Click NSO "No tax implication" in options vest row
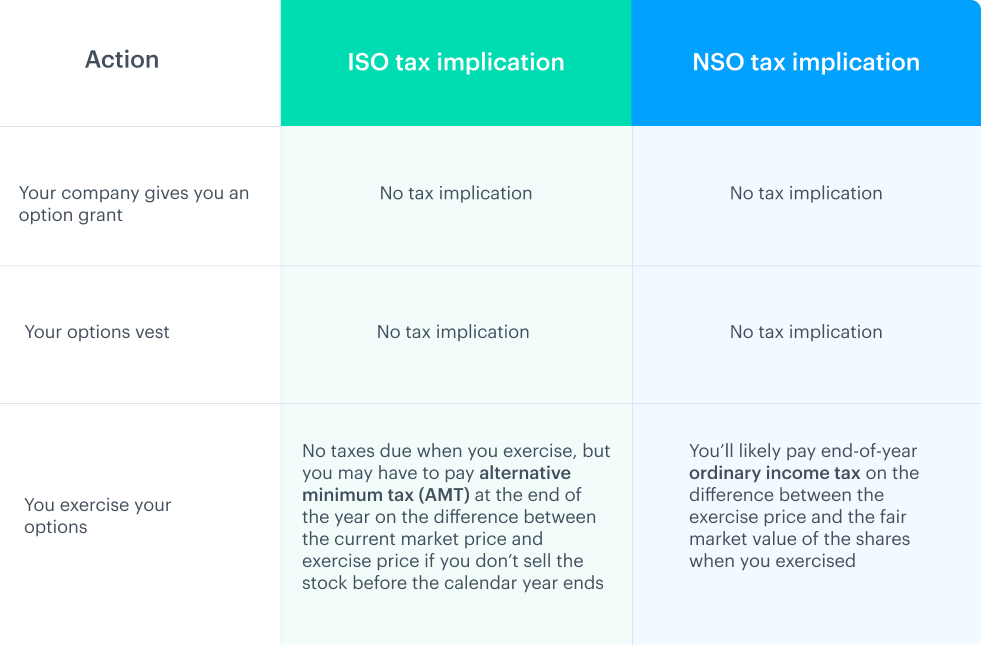981x645 pixels. point(806,332)
